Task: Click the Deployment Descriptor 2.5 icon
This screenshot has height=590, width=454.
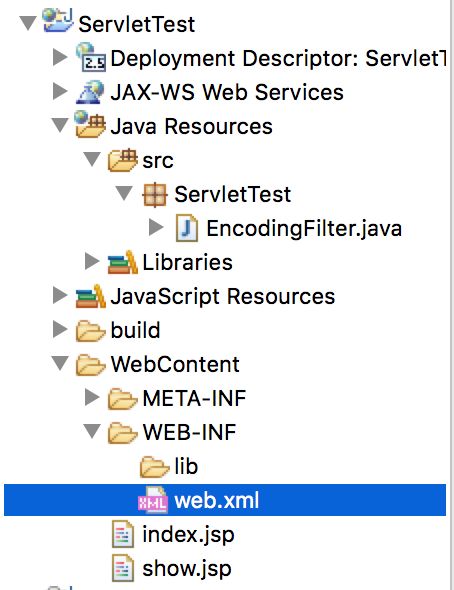Action: click(x=91, y=57)
